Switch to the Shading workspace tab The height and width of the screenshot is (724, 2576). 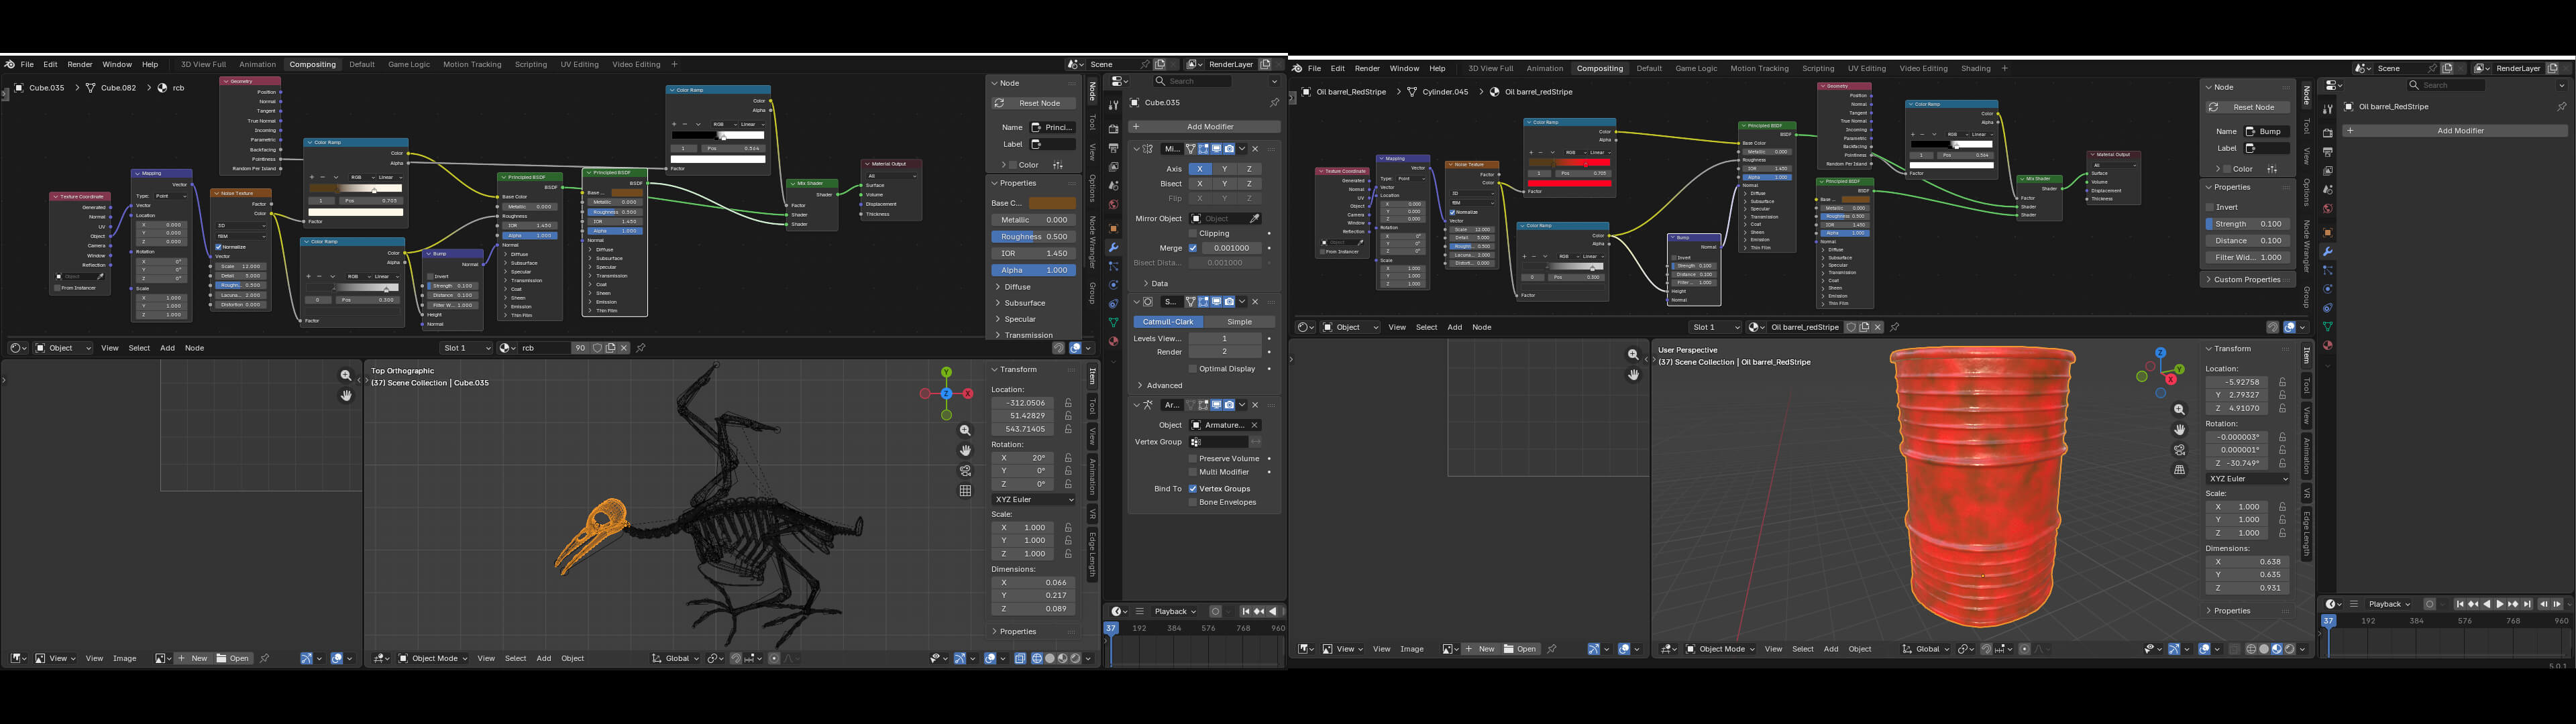click(1975, 68)
